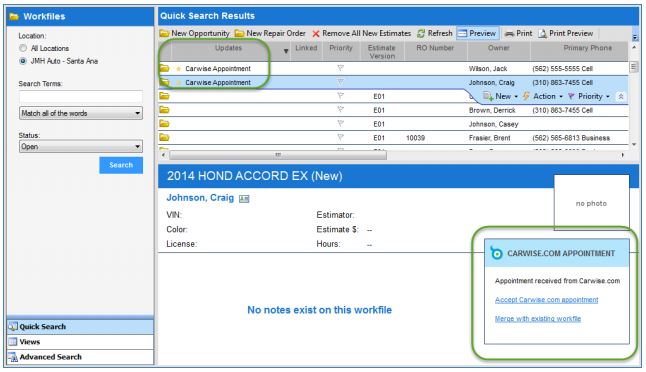The width and height of the screenshot is (646, 372).
Task: Open Print Preview from toolbar
Action: [x=566, y=33]
